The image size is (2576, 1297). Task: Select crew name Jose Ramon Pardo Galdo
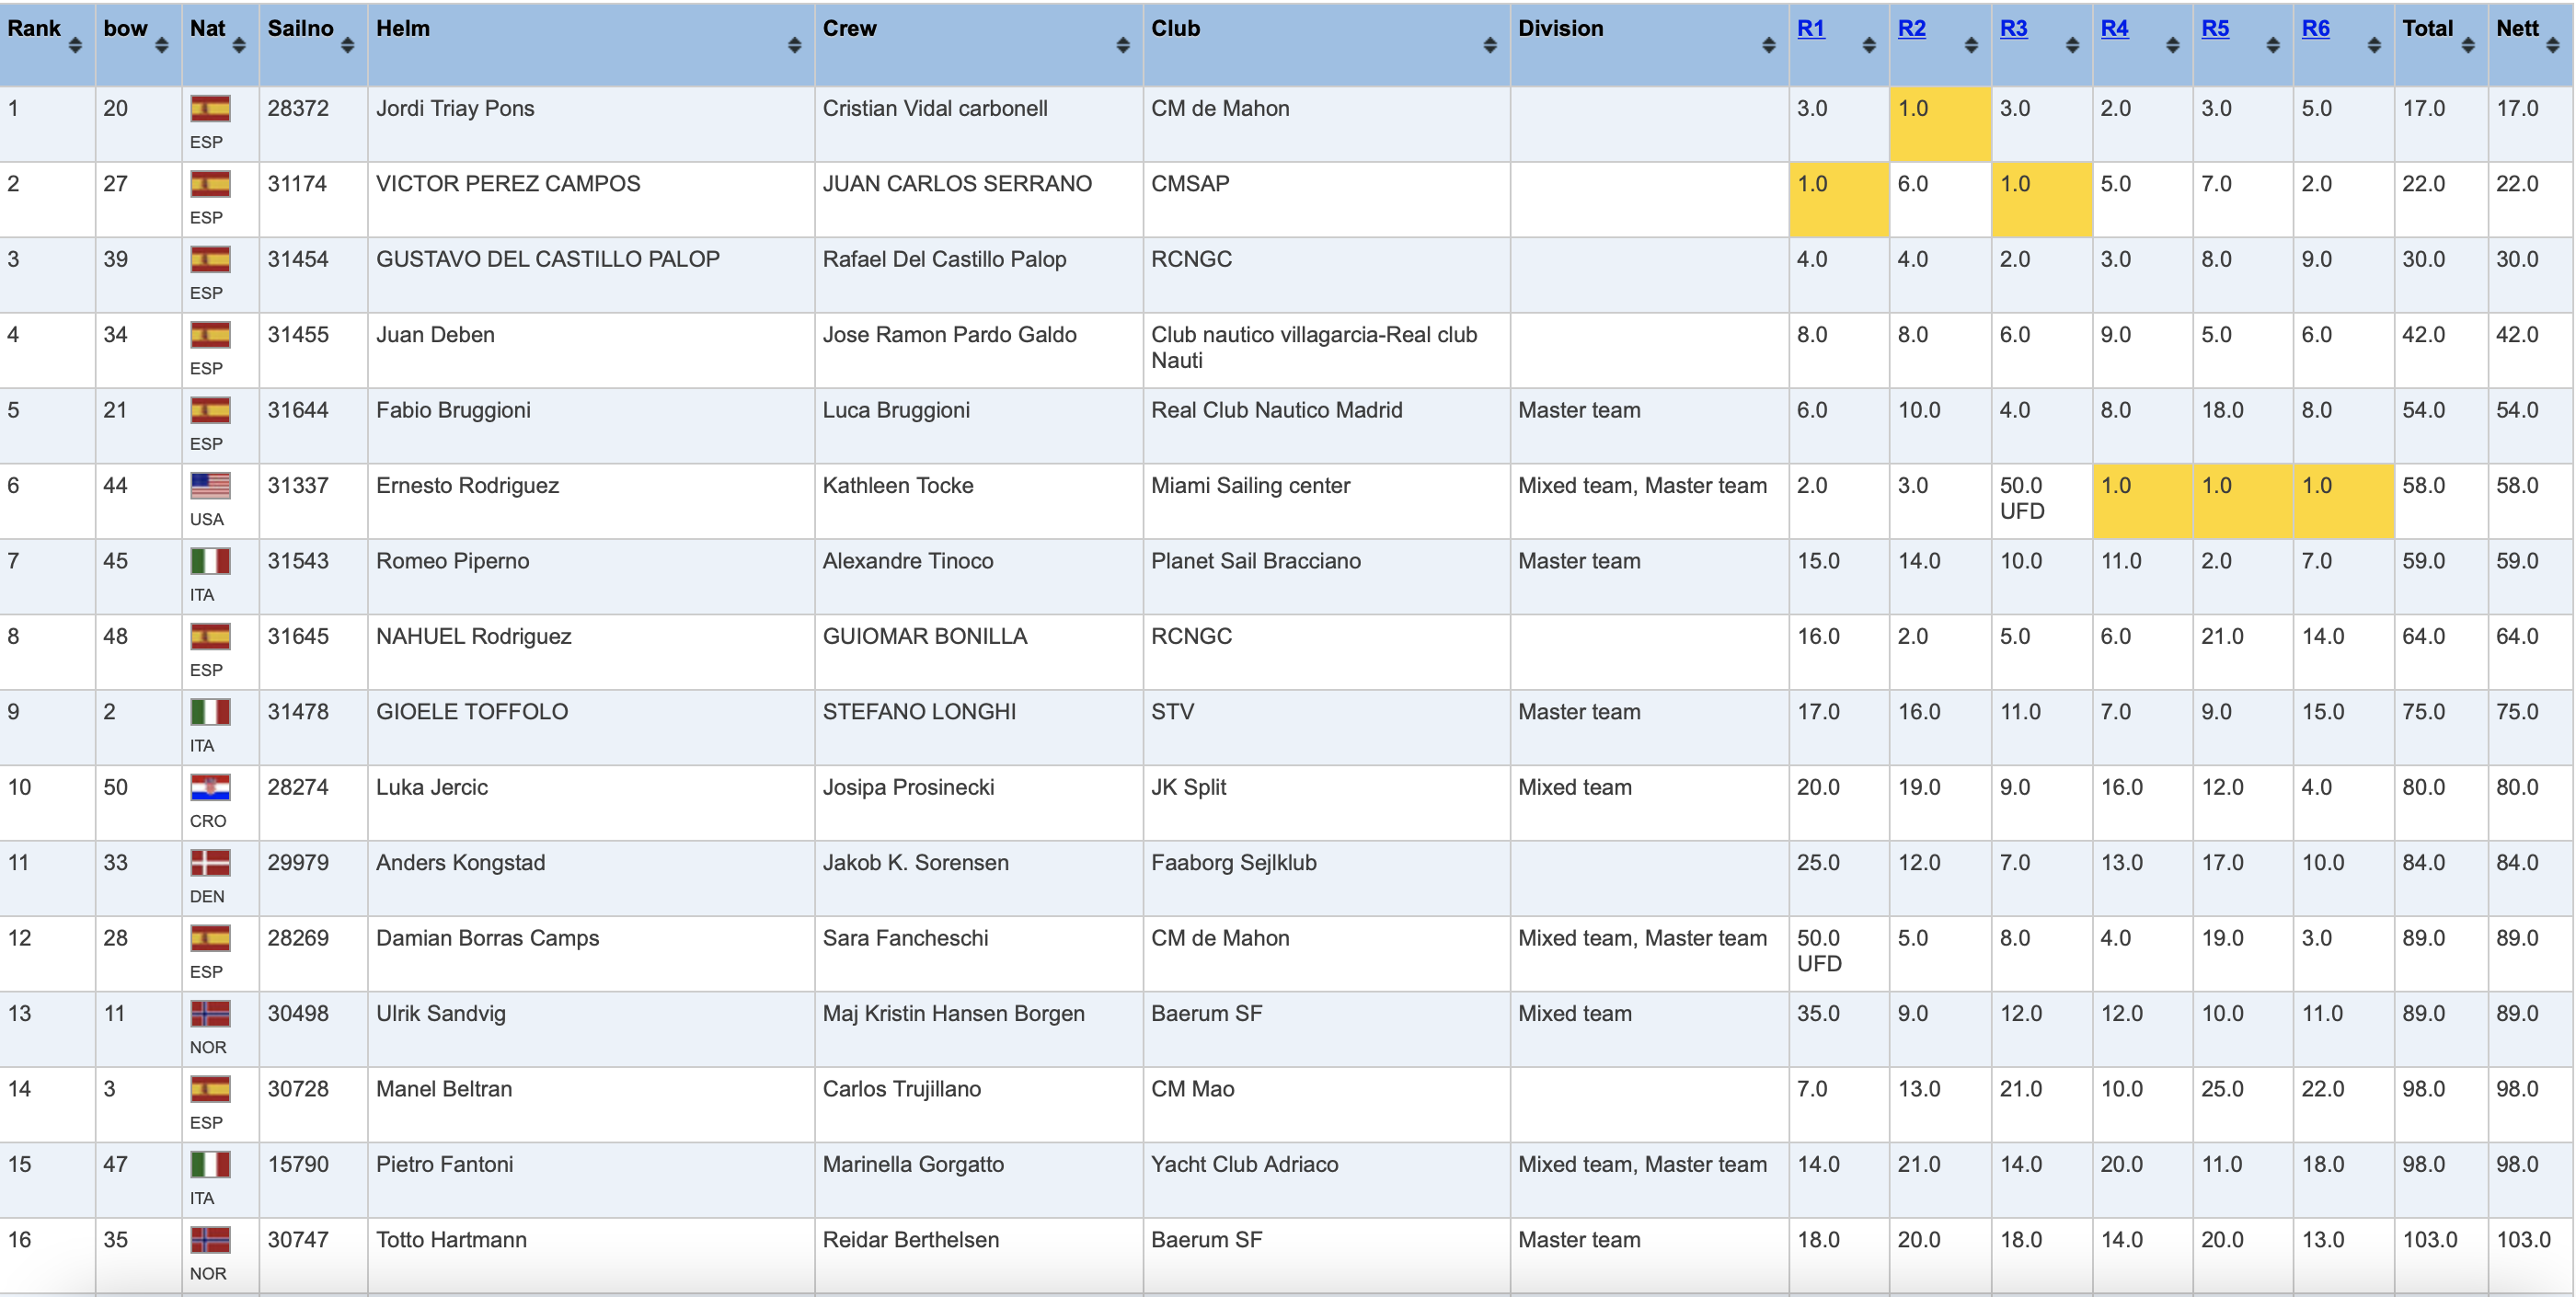click(950, 335)
